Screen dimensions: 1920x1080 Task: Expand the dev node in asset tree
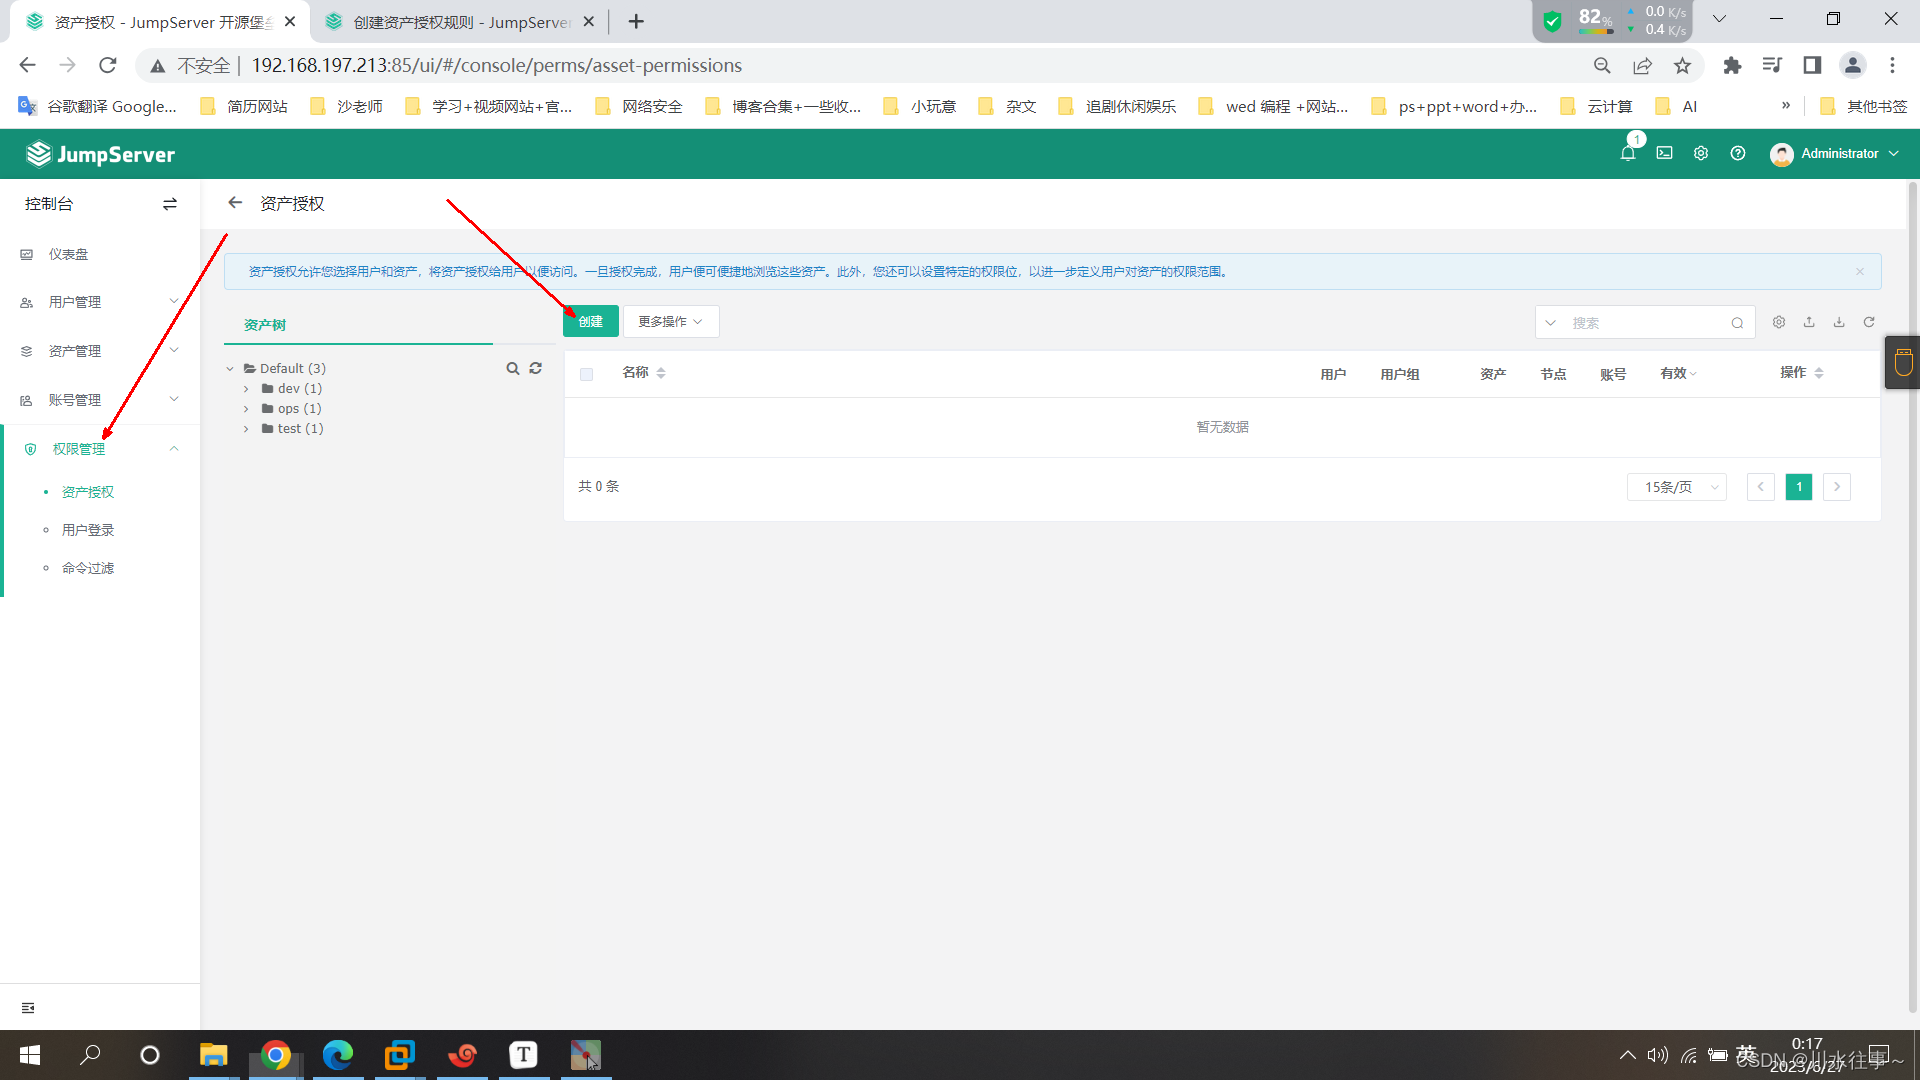246,389
